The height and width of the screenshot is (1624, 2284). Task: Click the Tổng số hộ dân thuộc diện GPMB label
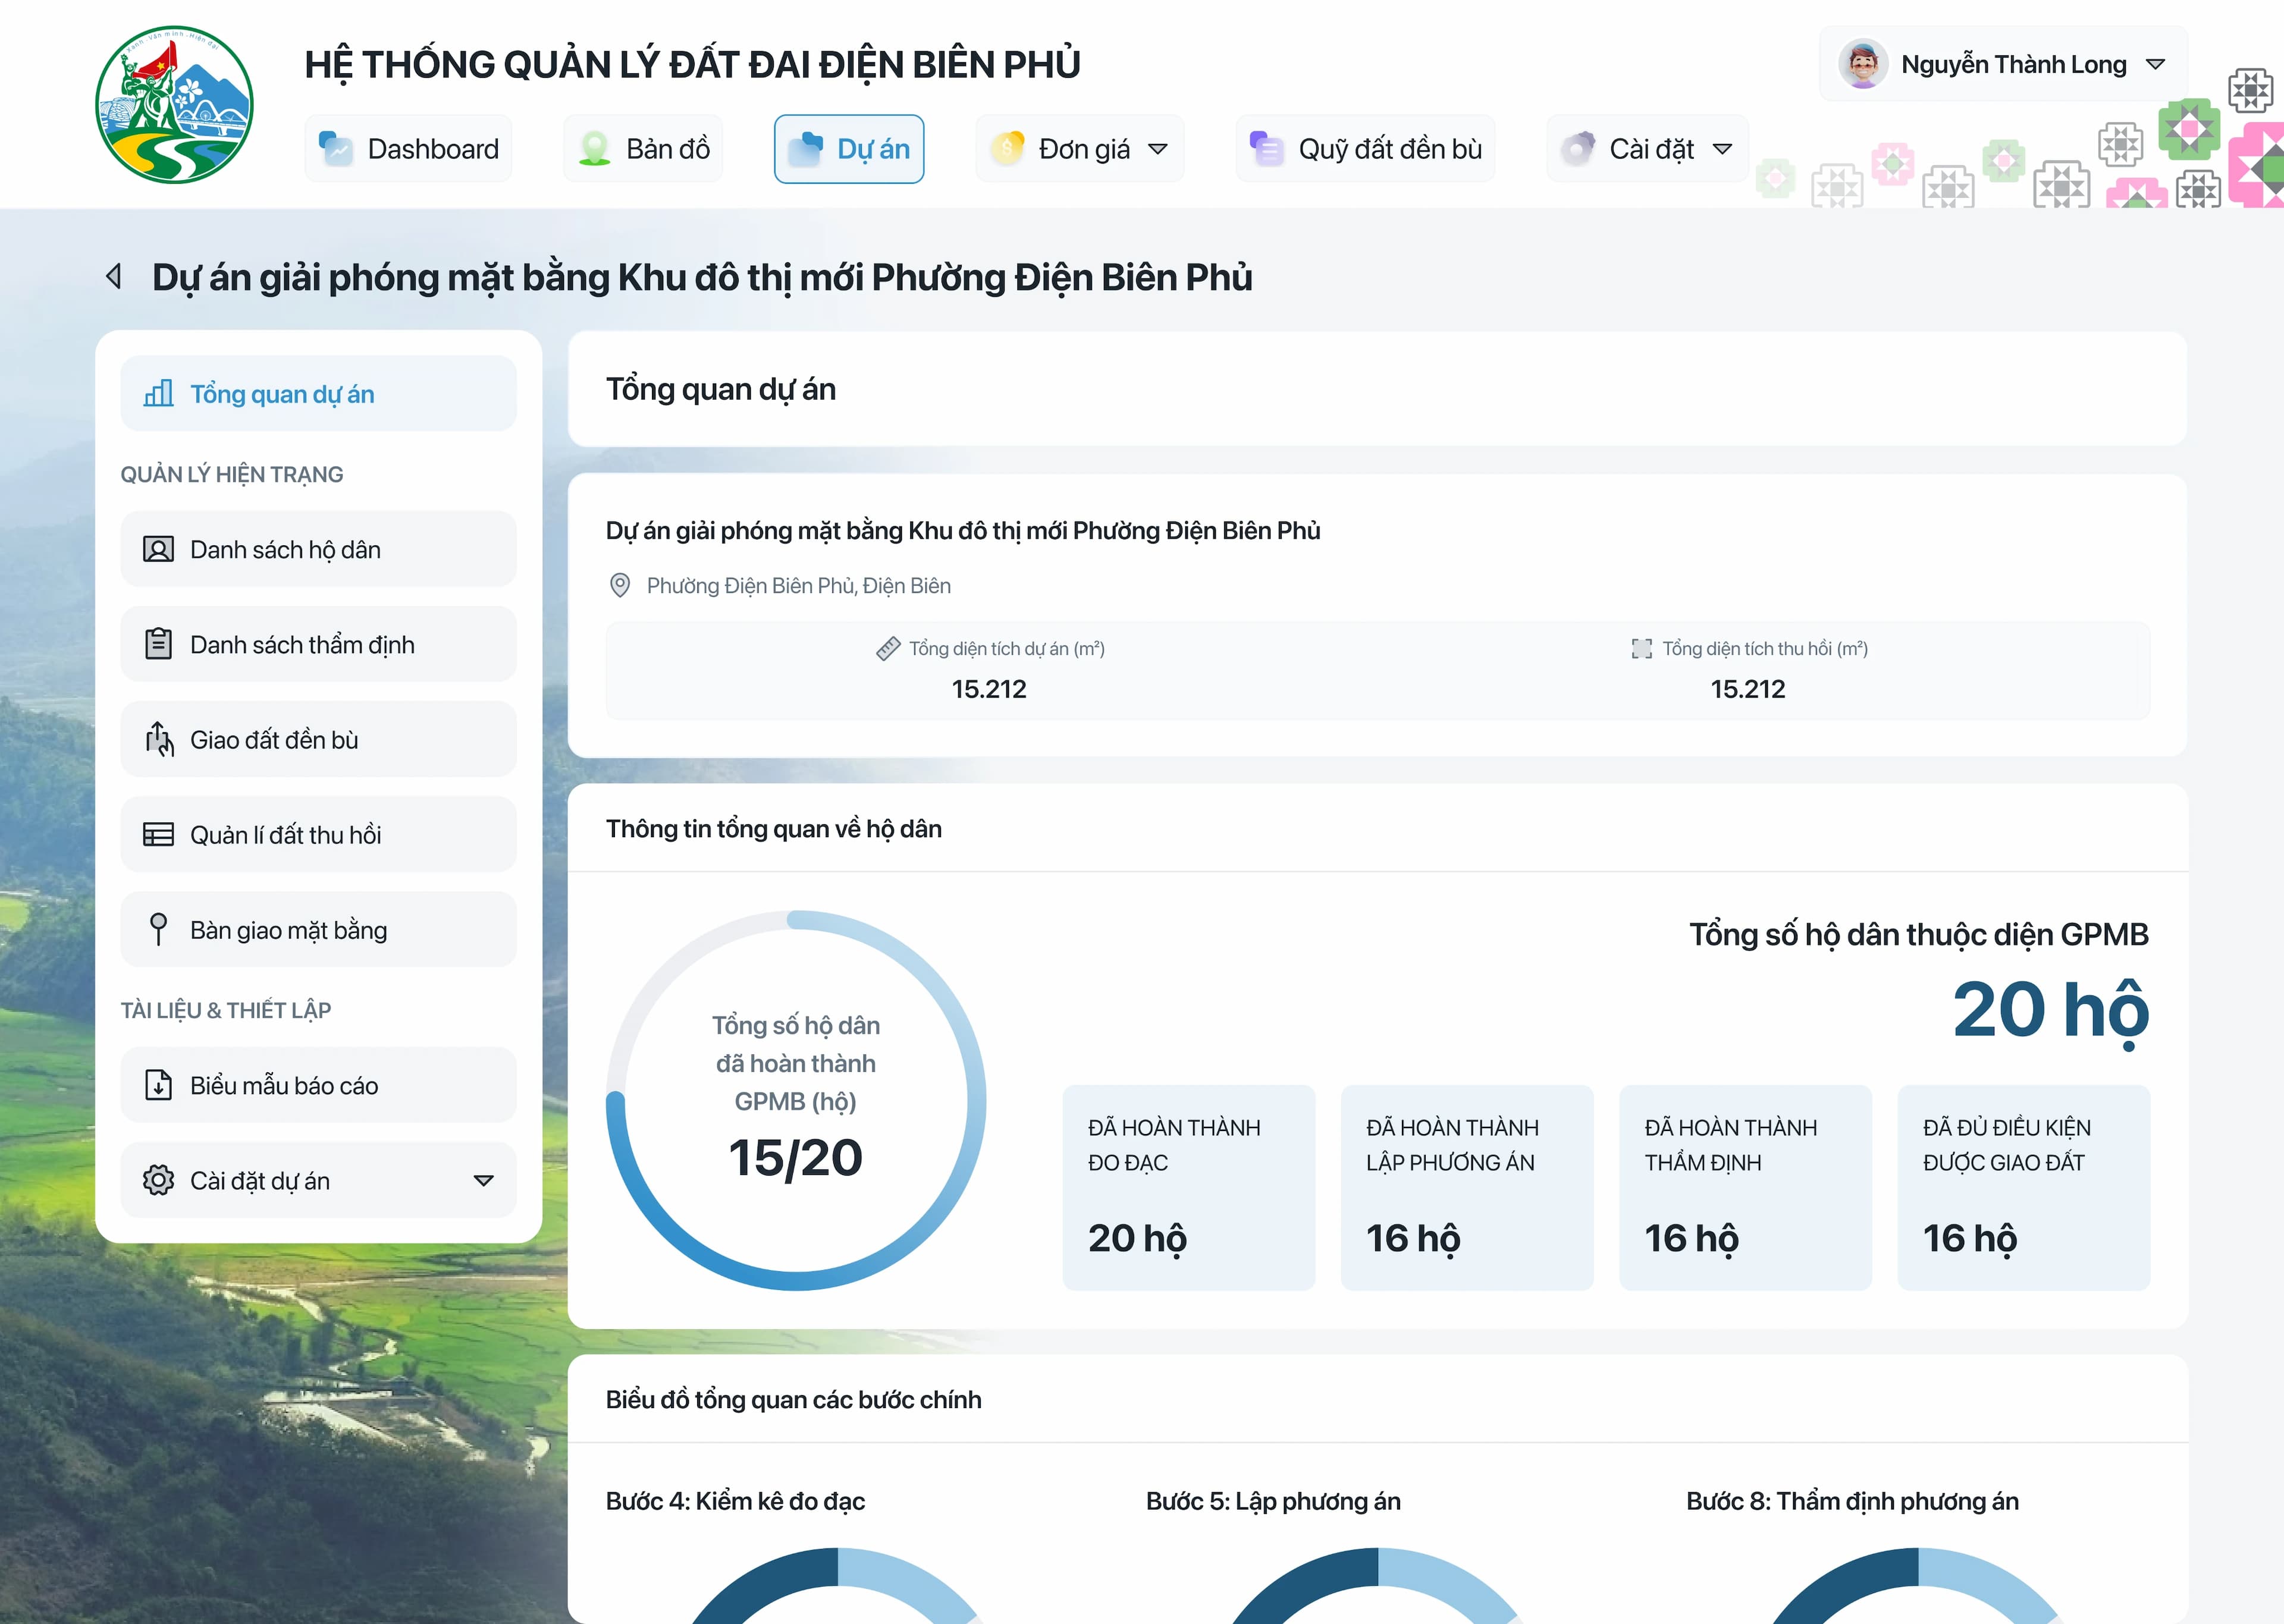(x=1919, y=934)
